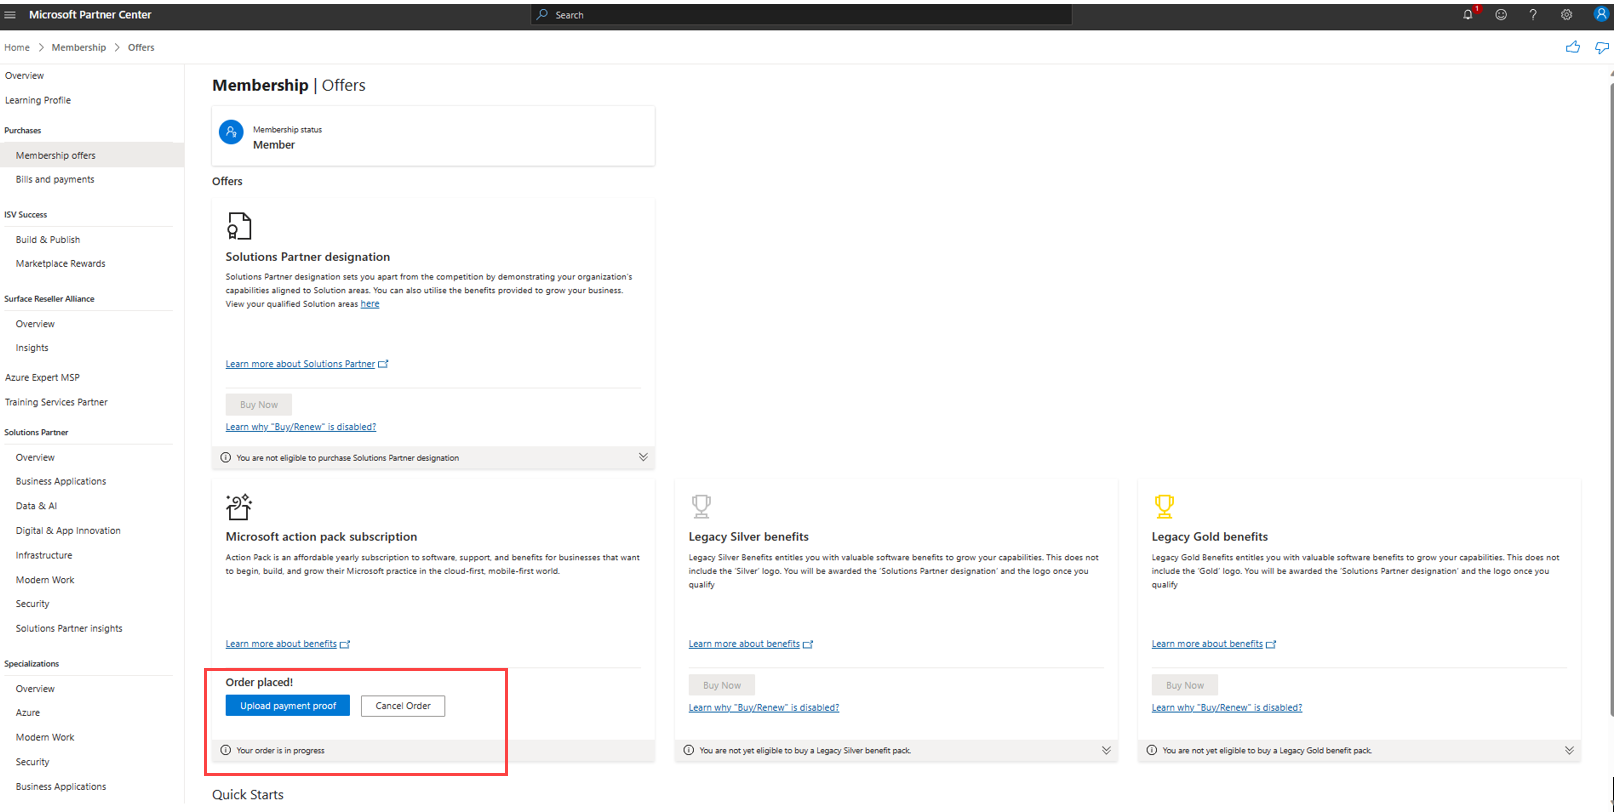The width and height of the screenshot is (1617, 812).
Task: Open Infrastructure in the sidebar
Action: pos(44,555)
